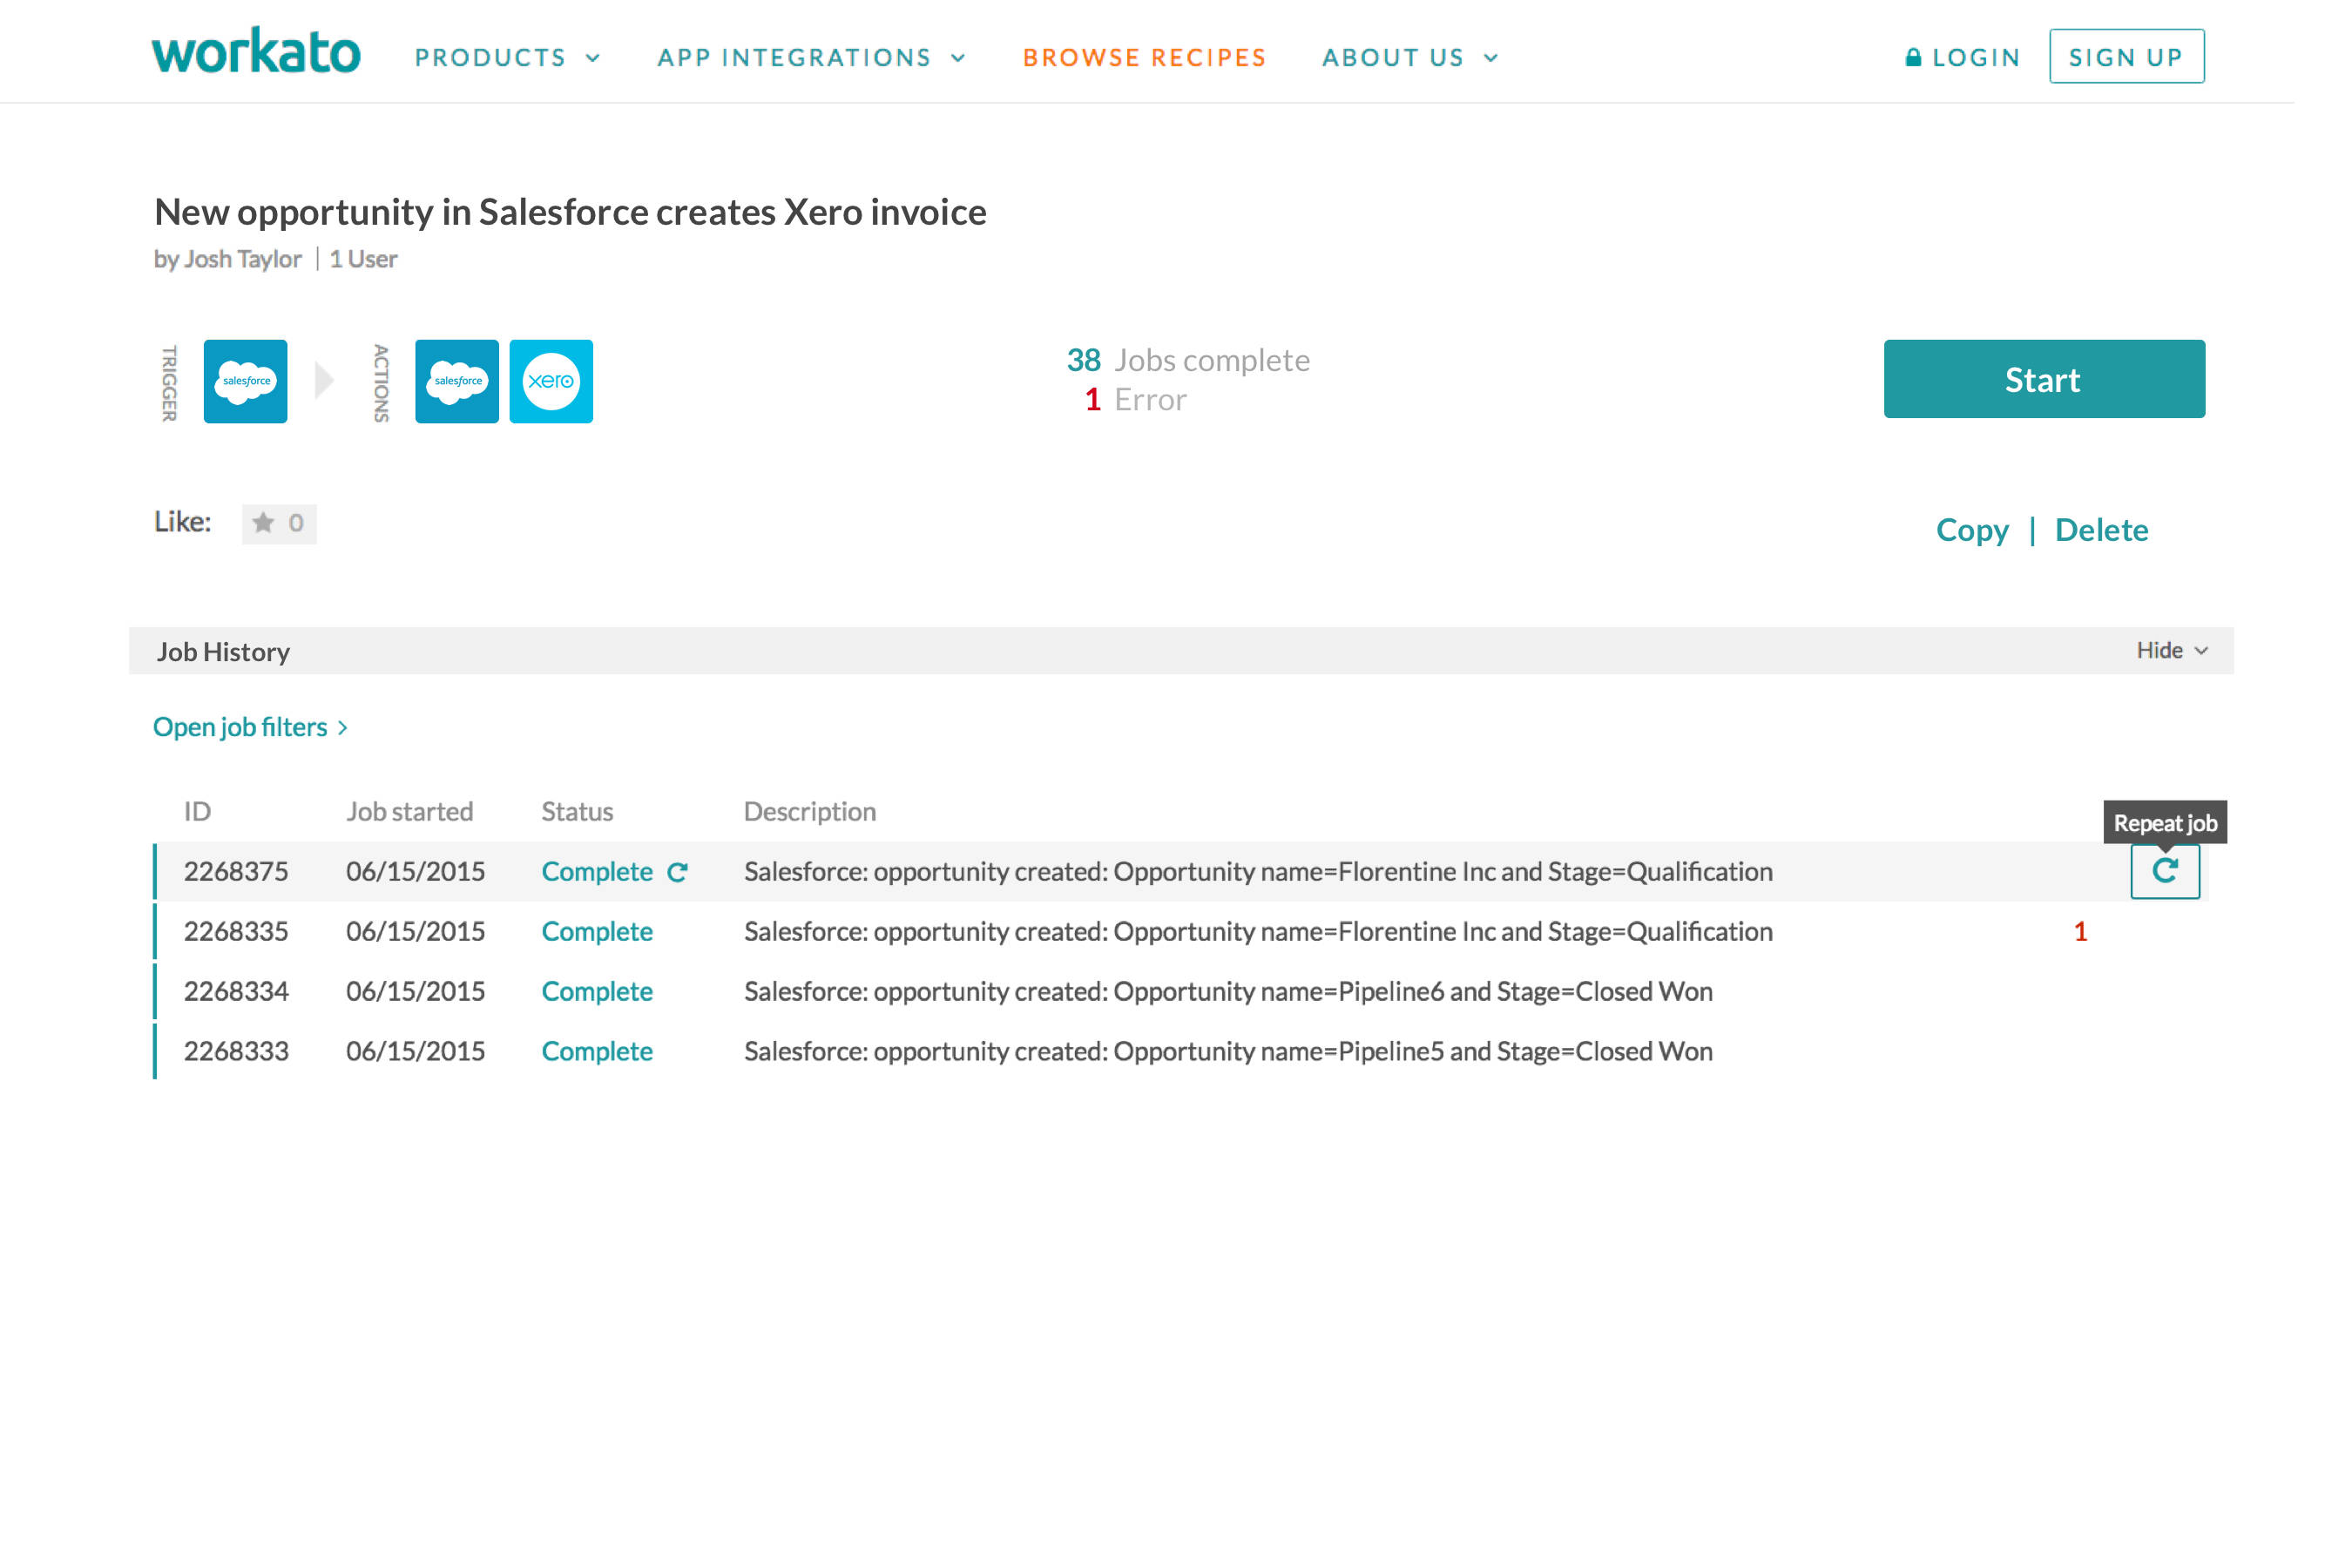Image resolution: width=2352 pixels, height=1568 pixels.
Task: Click refresh icon beside first Complete status
Action: click(x=677, y=872)
